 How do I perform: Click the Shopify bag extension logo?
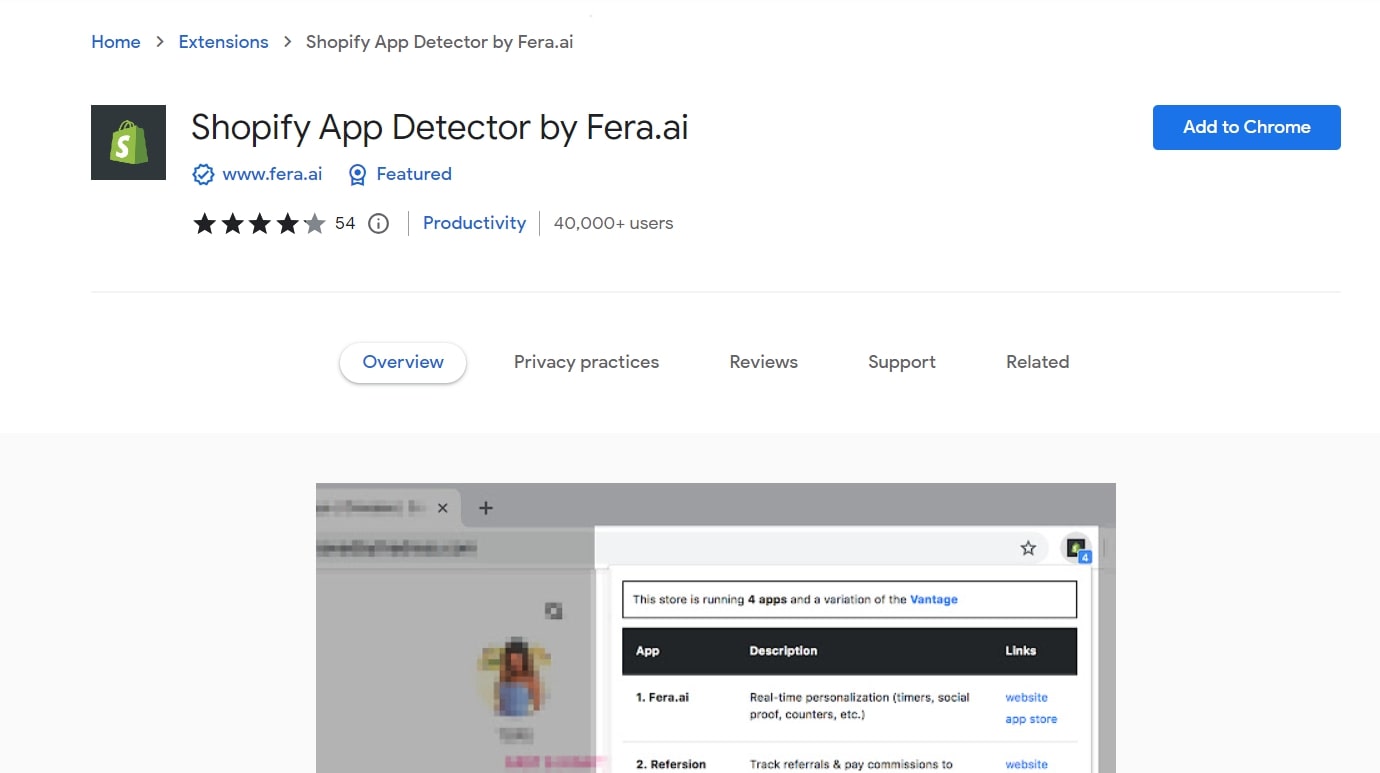coord(128,142)
